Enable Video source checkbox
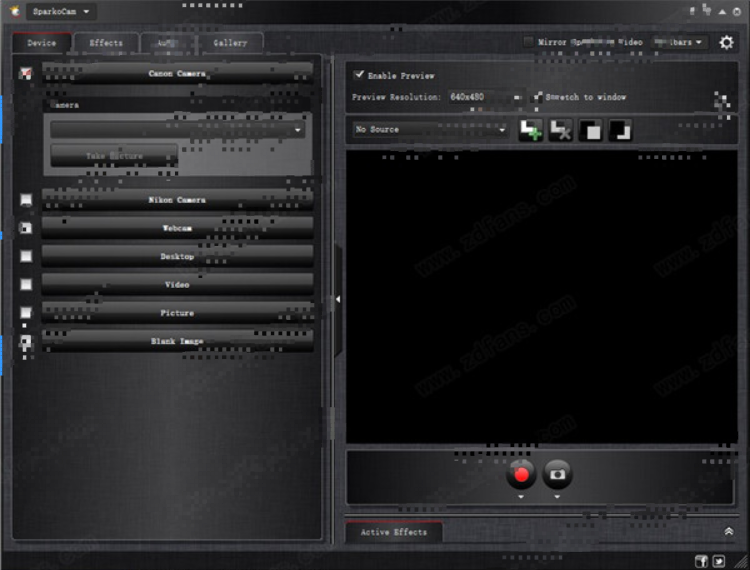This screenshot has width=750, height=570. pyautogui.click(x=26, y=284)
